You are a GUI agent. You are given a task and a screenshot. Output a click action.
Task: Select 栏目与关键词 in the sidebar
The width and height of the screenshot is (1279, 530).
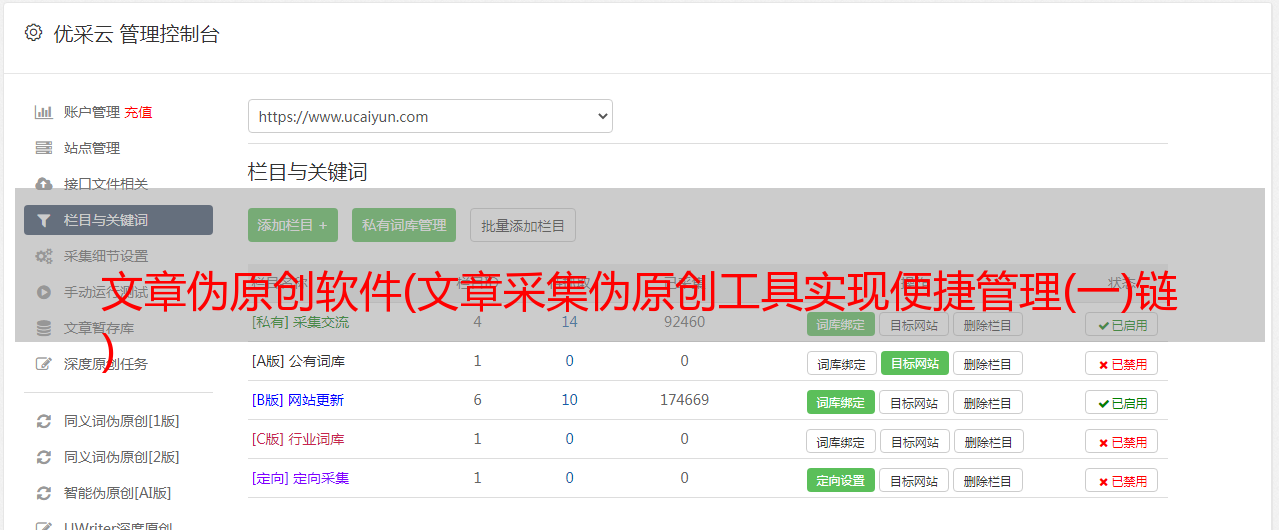tap(118, 220)
